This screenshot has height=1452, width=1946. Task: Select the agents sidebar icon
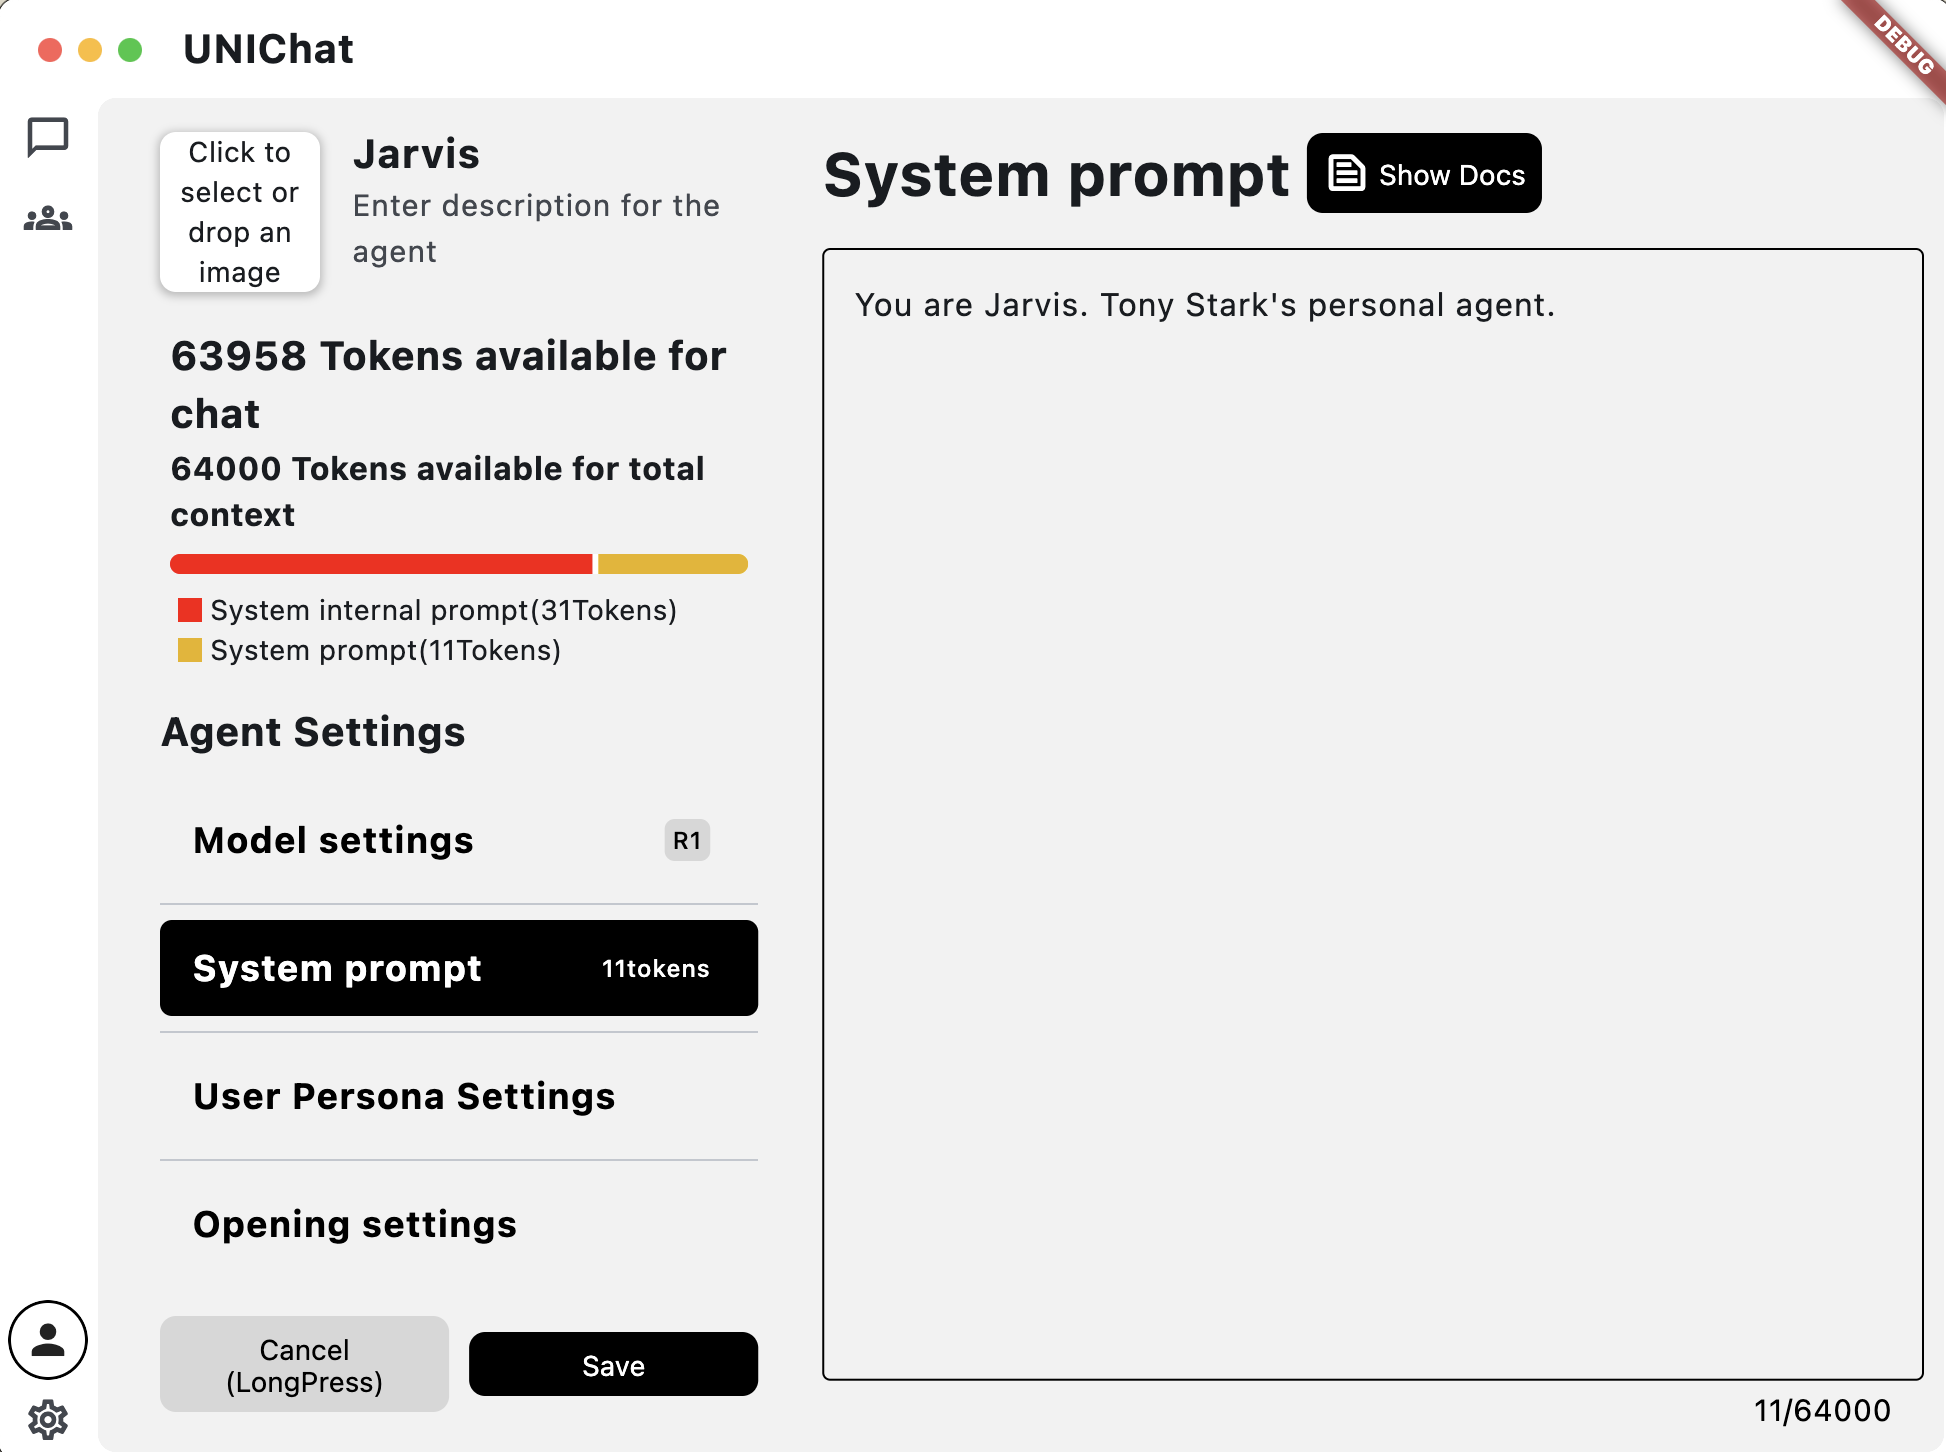pyautogui.click(x=47, y=218)
